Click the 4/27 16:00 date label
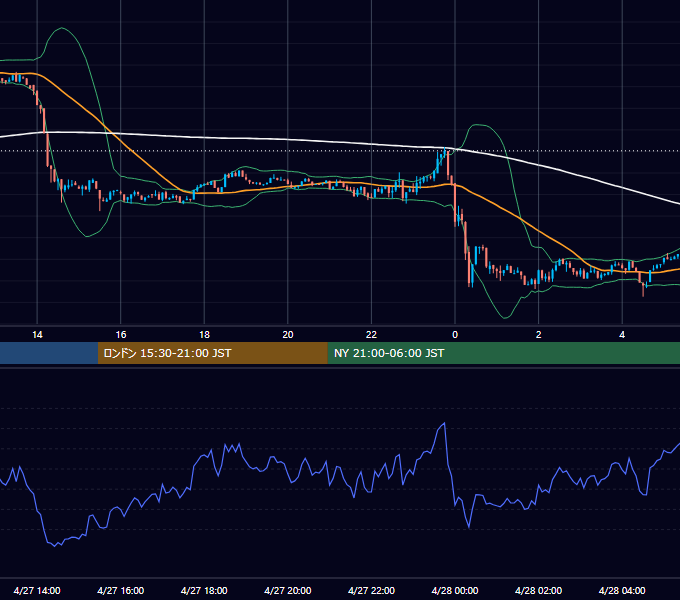Image resolution: width=680 pixels, height=600 pixels. click(x=121, y=590)
